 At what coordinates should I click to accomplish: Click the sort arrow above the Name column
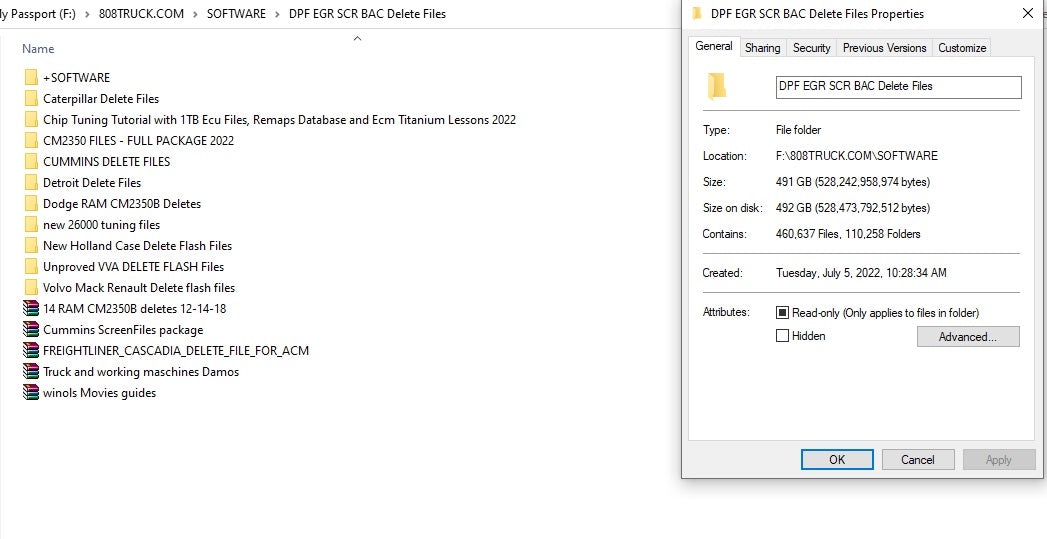click(x=357, y=39)
